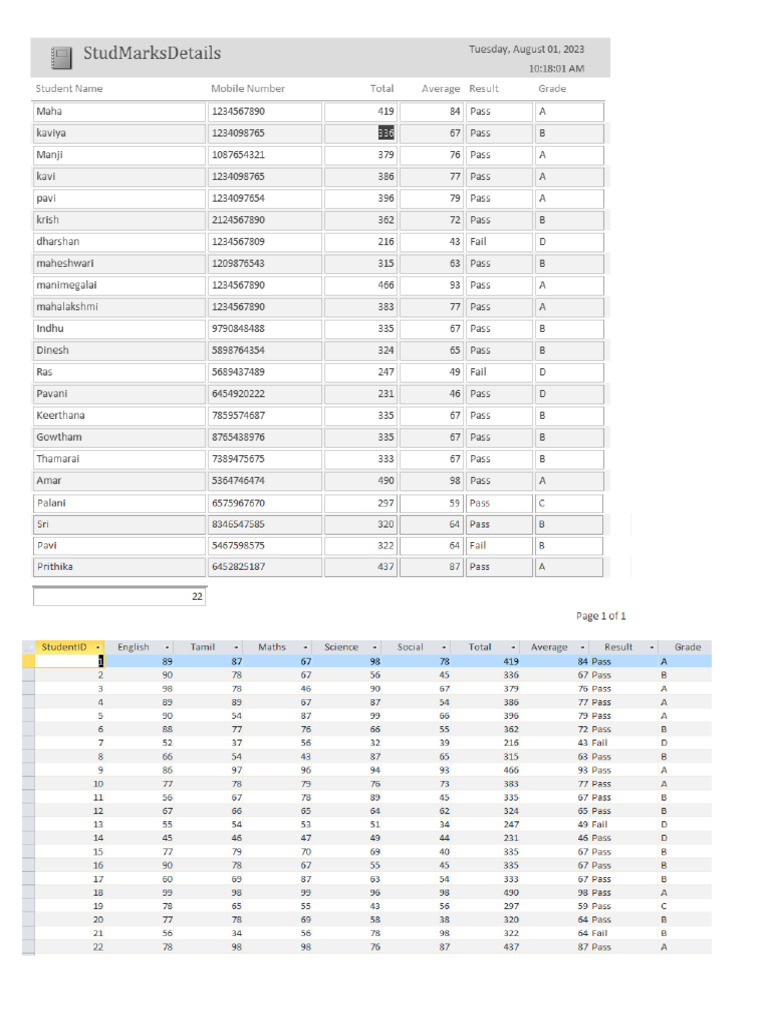This screenshot has width=768, height=1024.
Task: Click the Maha student name field
Action: click(119, 112)
